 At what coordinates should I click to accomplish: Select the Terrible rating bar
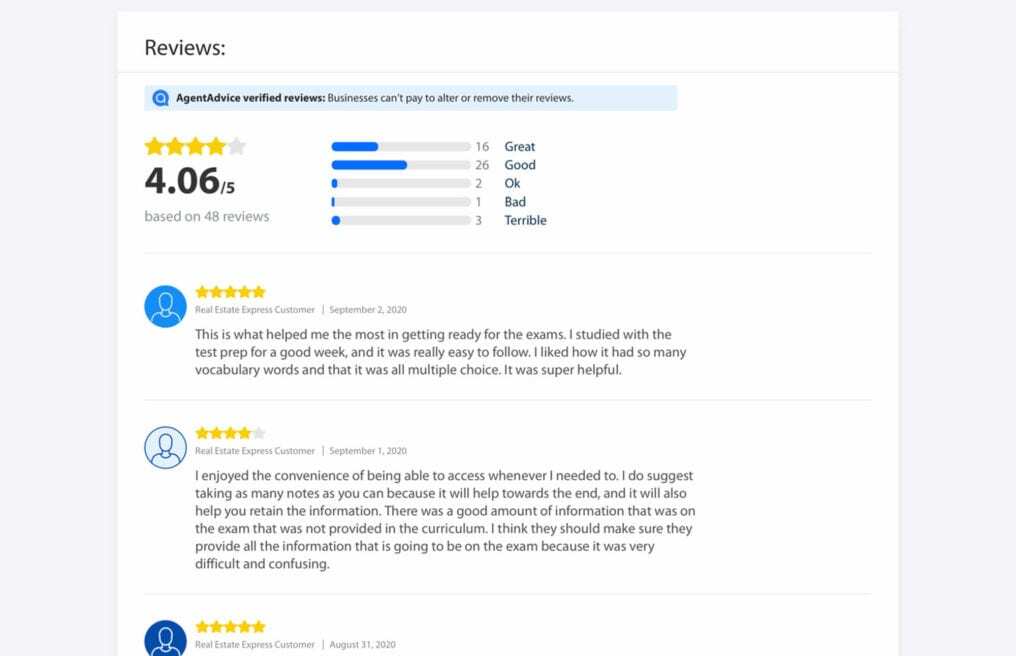[x=400, y=221]
